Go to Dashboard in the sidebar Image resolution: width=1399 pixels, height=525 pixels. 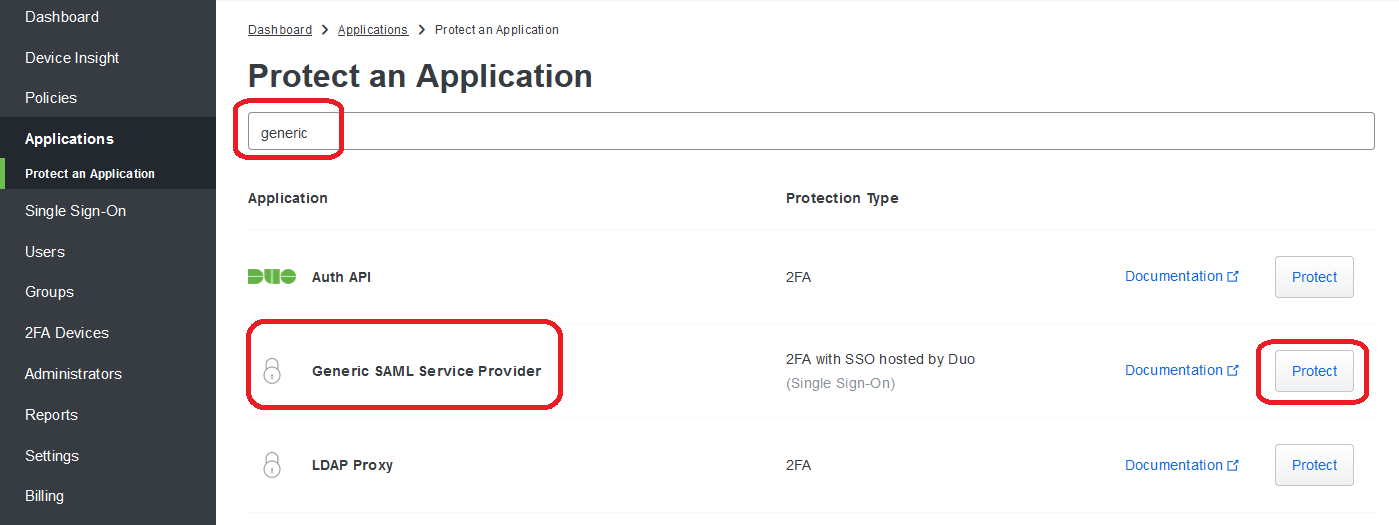pyautogui.click(x=62, y=17)
